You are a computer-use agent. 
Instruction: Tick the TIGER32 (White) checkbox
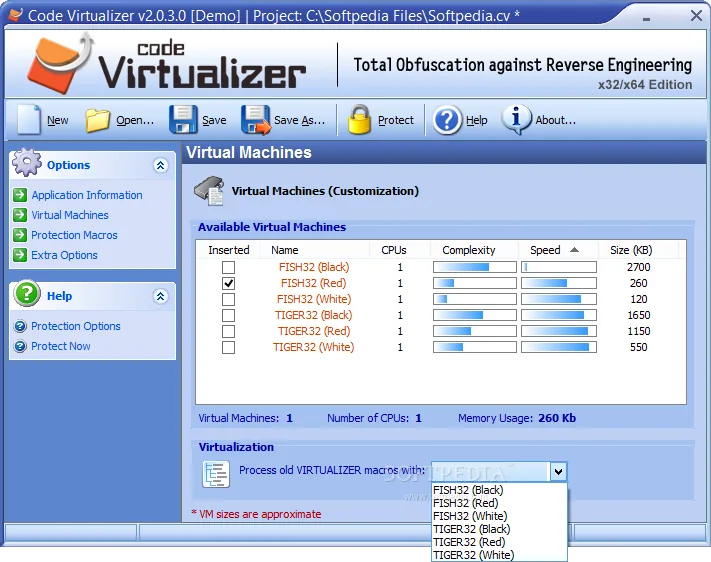pos(228,347)
